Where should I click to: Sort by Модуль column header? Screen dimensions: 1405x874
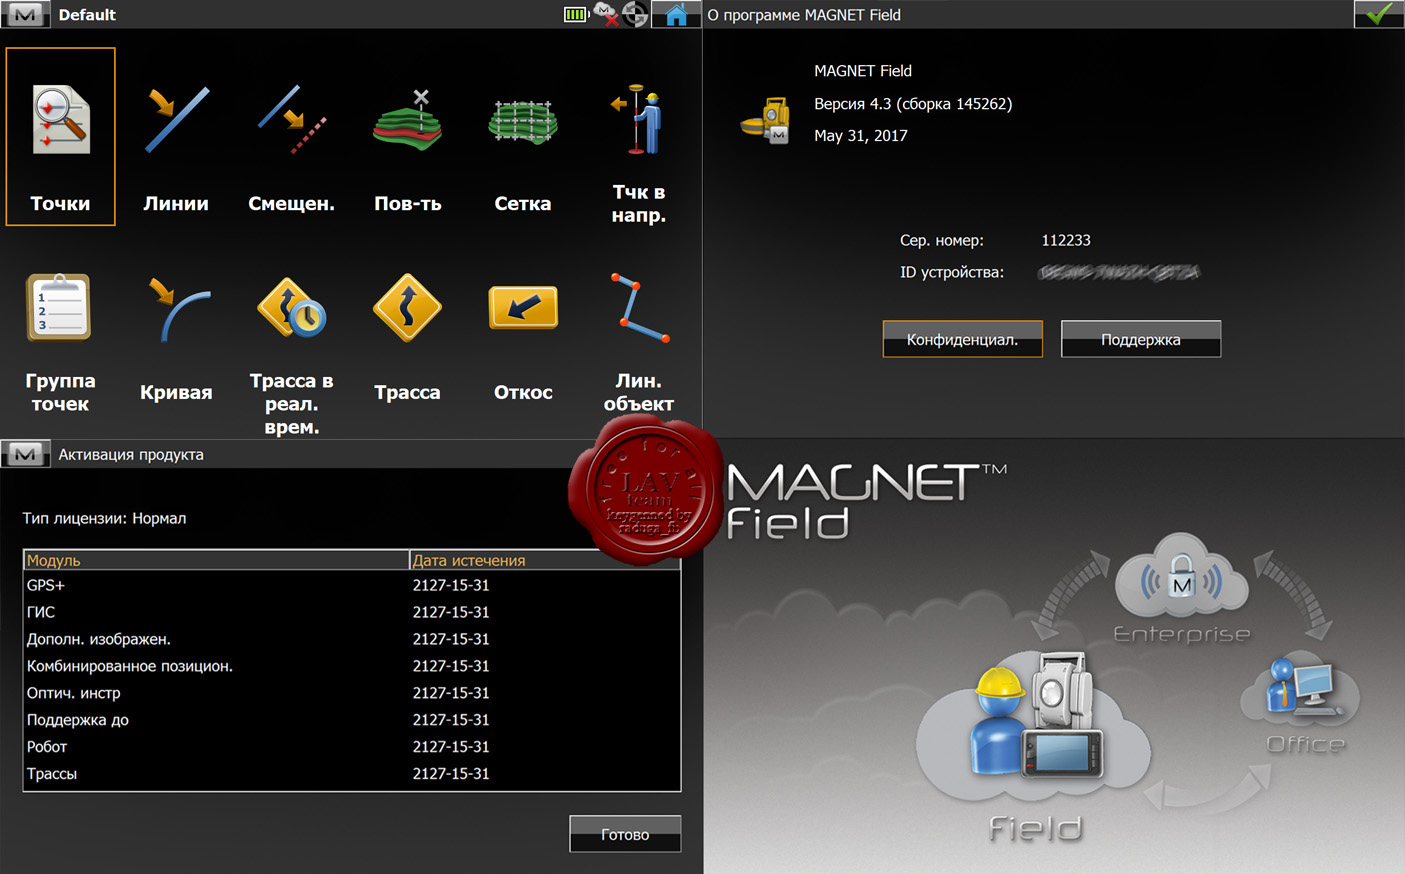(x=216, y=560)
